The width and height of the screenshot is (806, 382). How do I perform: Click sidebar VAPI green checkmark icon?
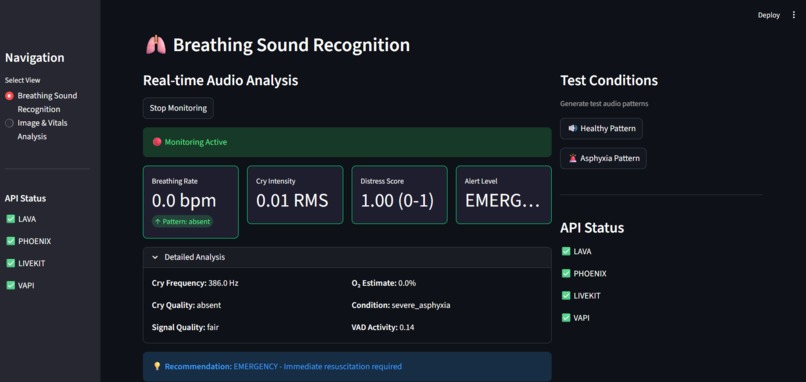(10, 285)
